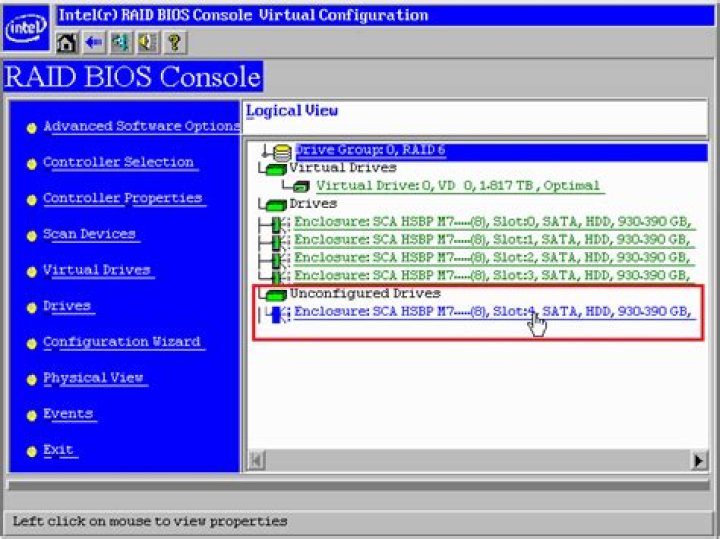
Task: Click Scan Devices link
Action: 90,234
